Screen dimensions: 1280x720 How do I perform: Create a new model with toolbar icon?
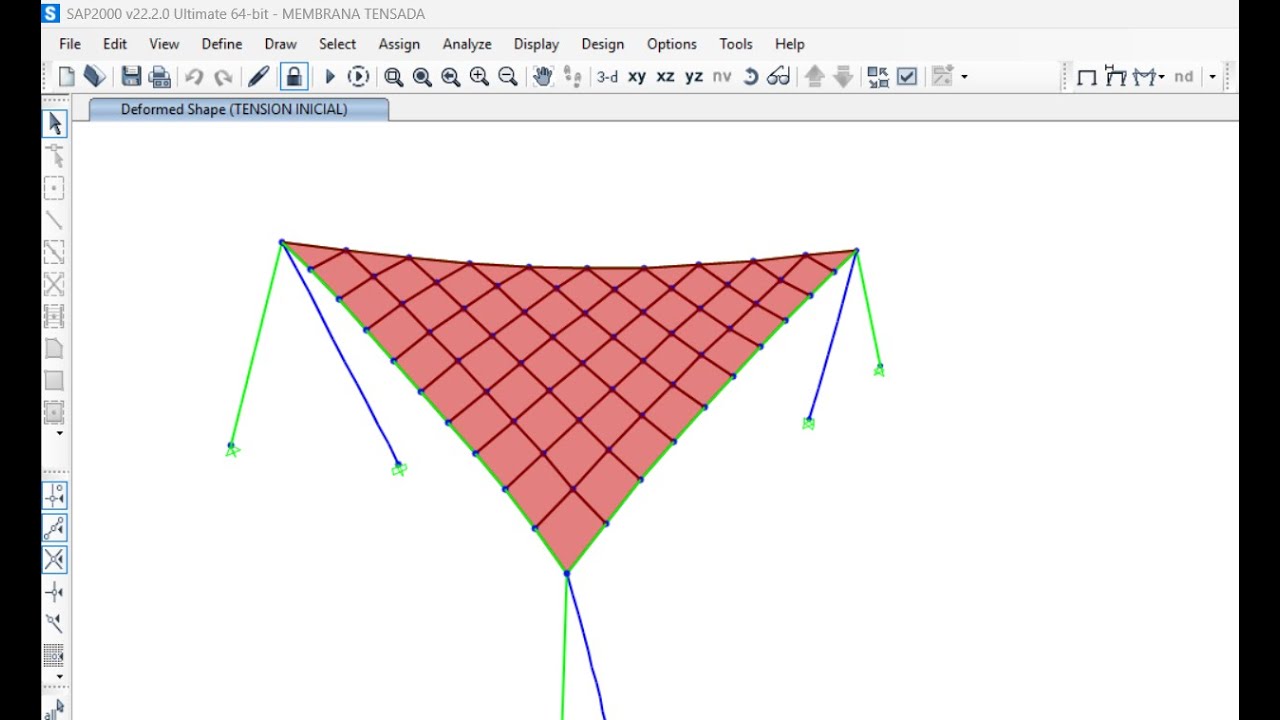[x=67, y=76]
